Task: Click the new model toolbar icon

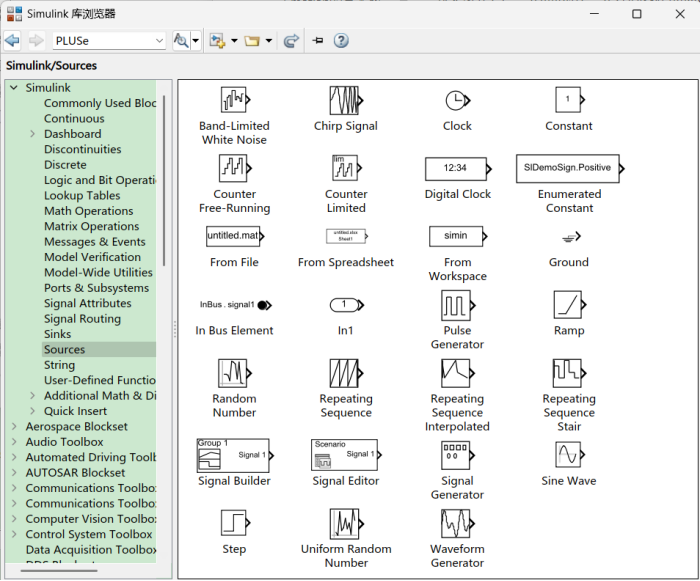Action: [x=218, y=41]
